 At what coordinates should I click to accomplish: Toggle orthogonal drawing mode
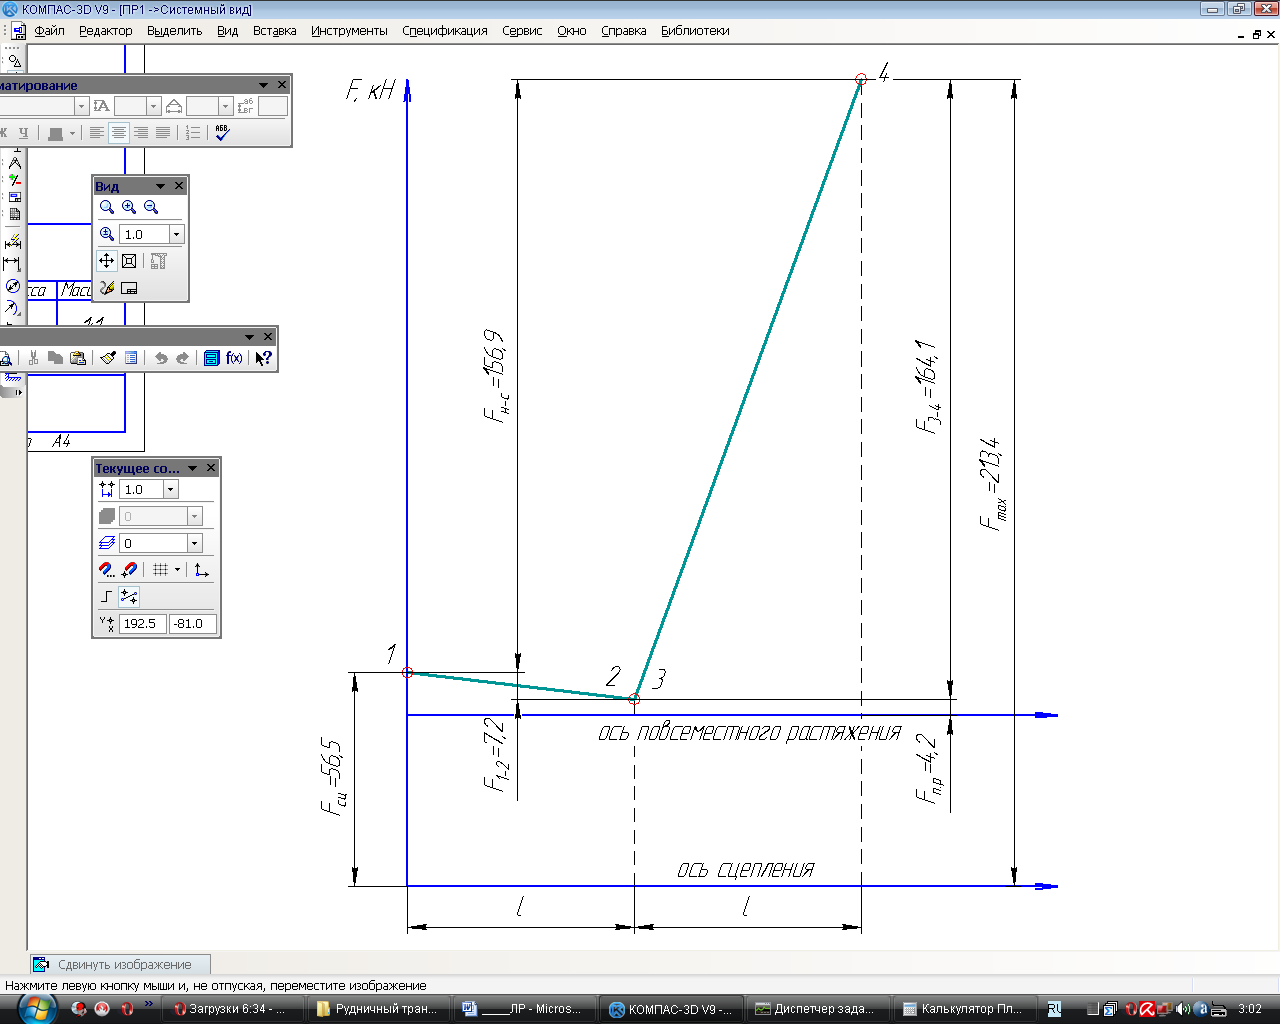pos(107,597)
